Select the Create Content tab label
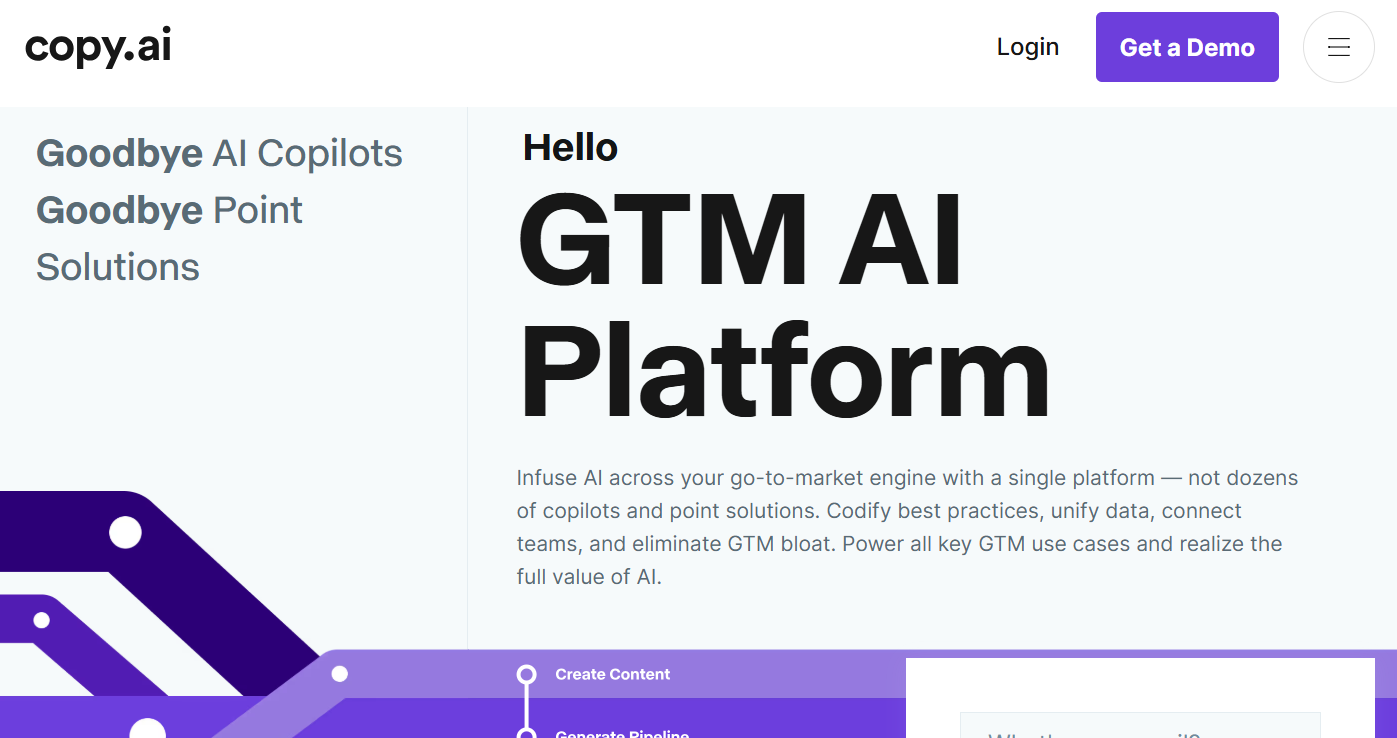Screen dimensions: 1397x738 [613, 674]
